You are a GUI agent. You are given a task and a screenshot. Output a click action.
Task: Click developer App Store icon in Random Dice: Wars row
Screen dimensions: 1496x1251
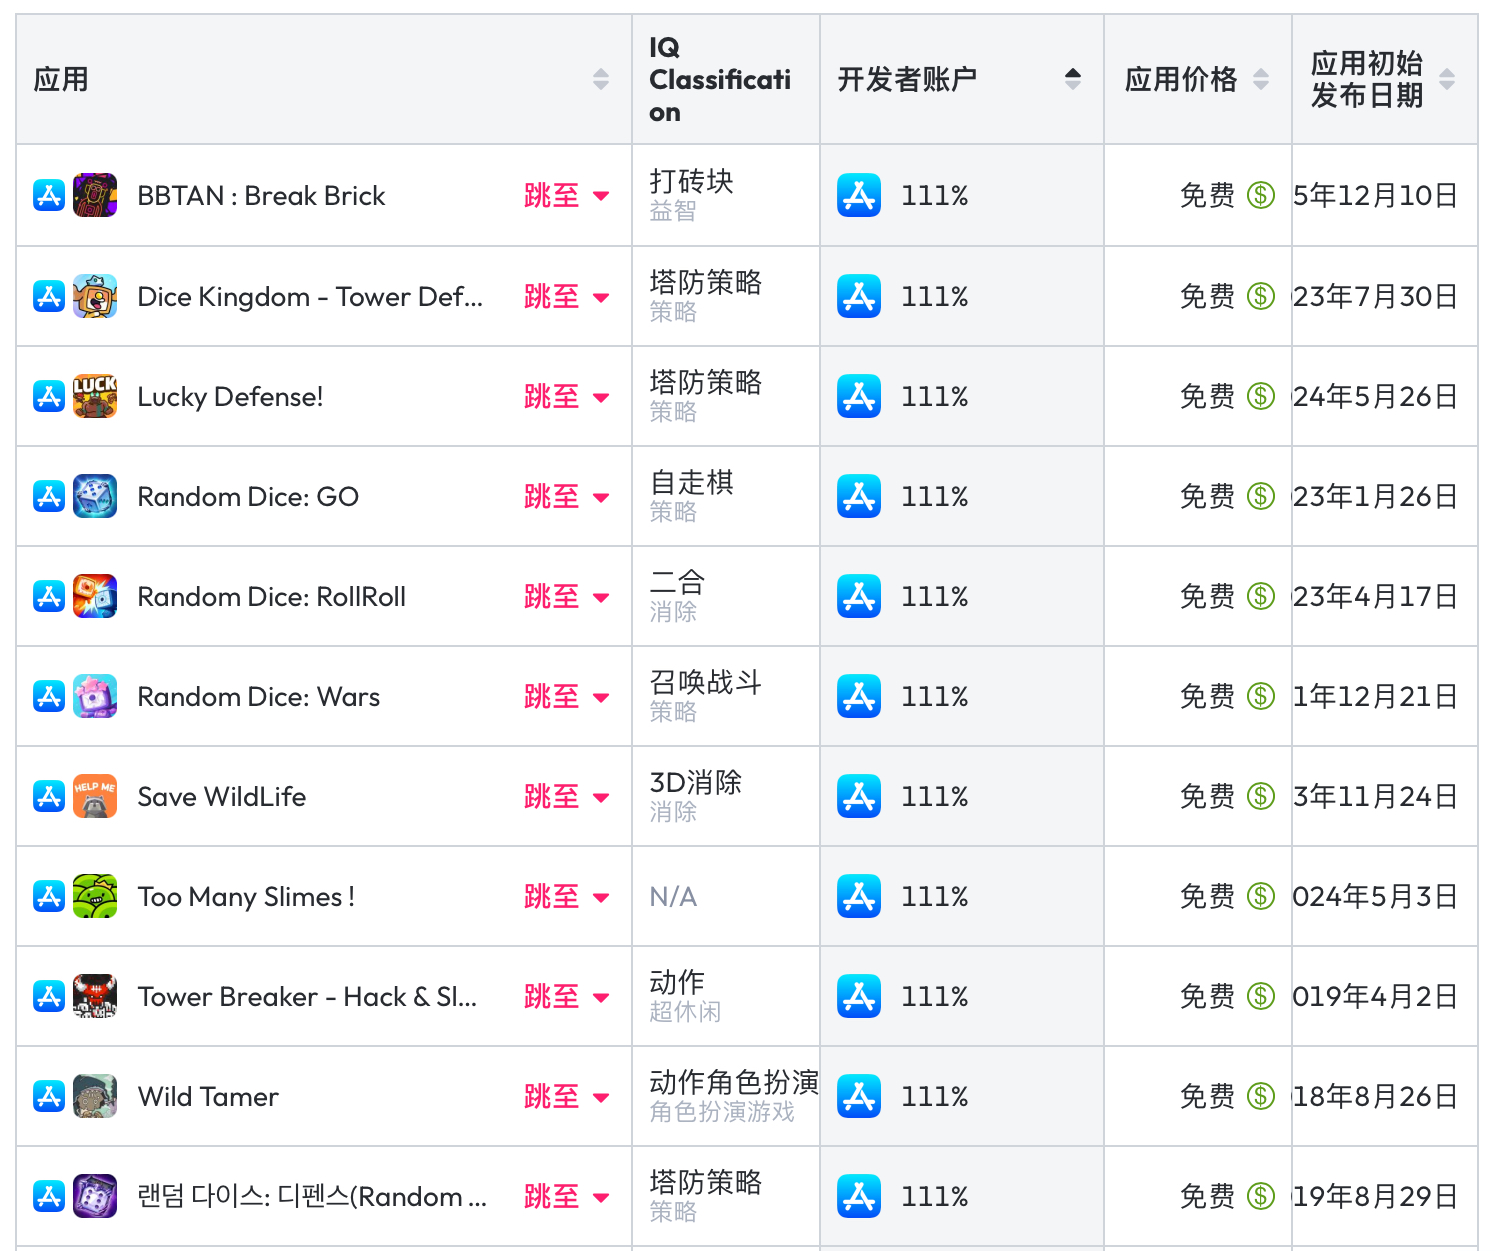[x=859, y=696]
